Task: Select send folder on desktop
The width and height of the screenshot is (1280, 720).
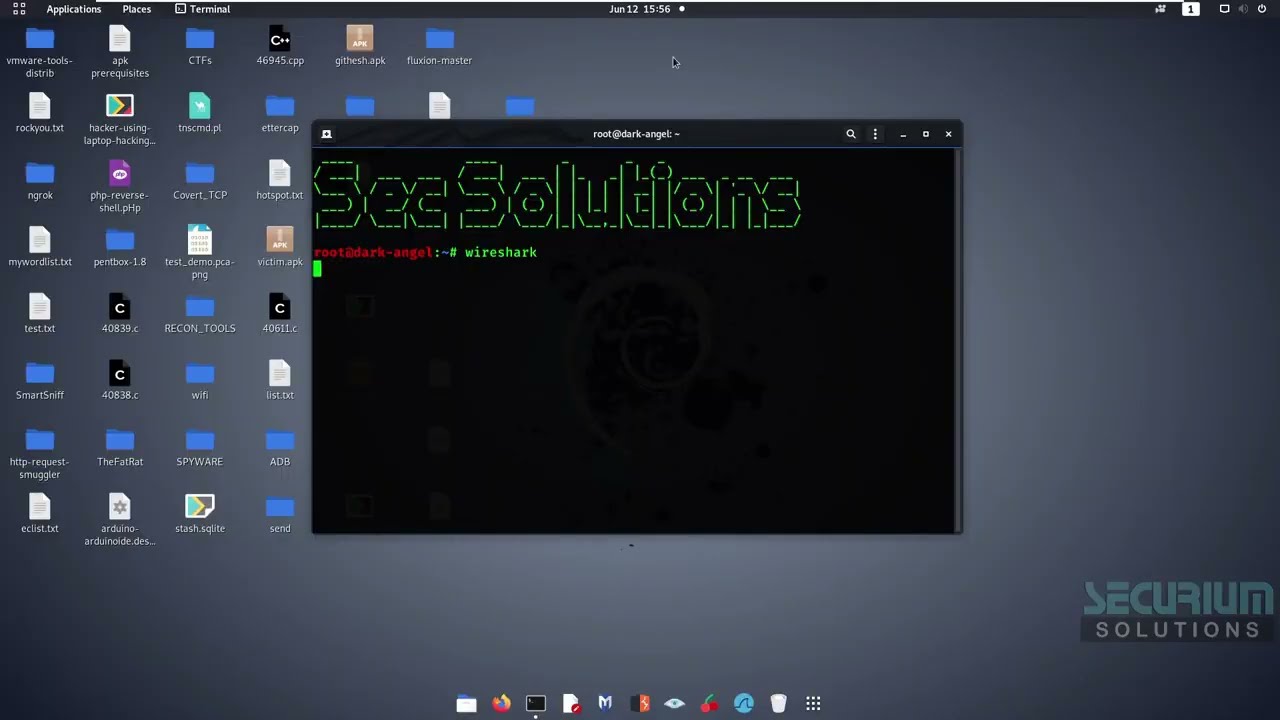Action: click(x=280, y=514)
